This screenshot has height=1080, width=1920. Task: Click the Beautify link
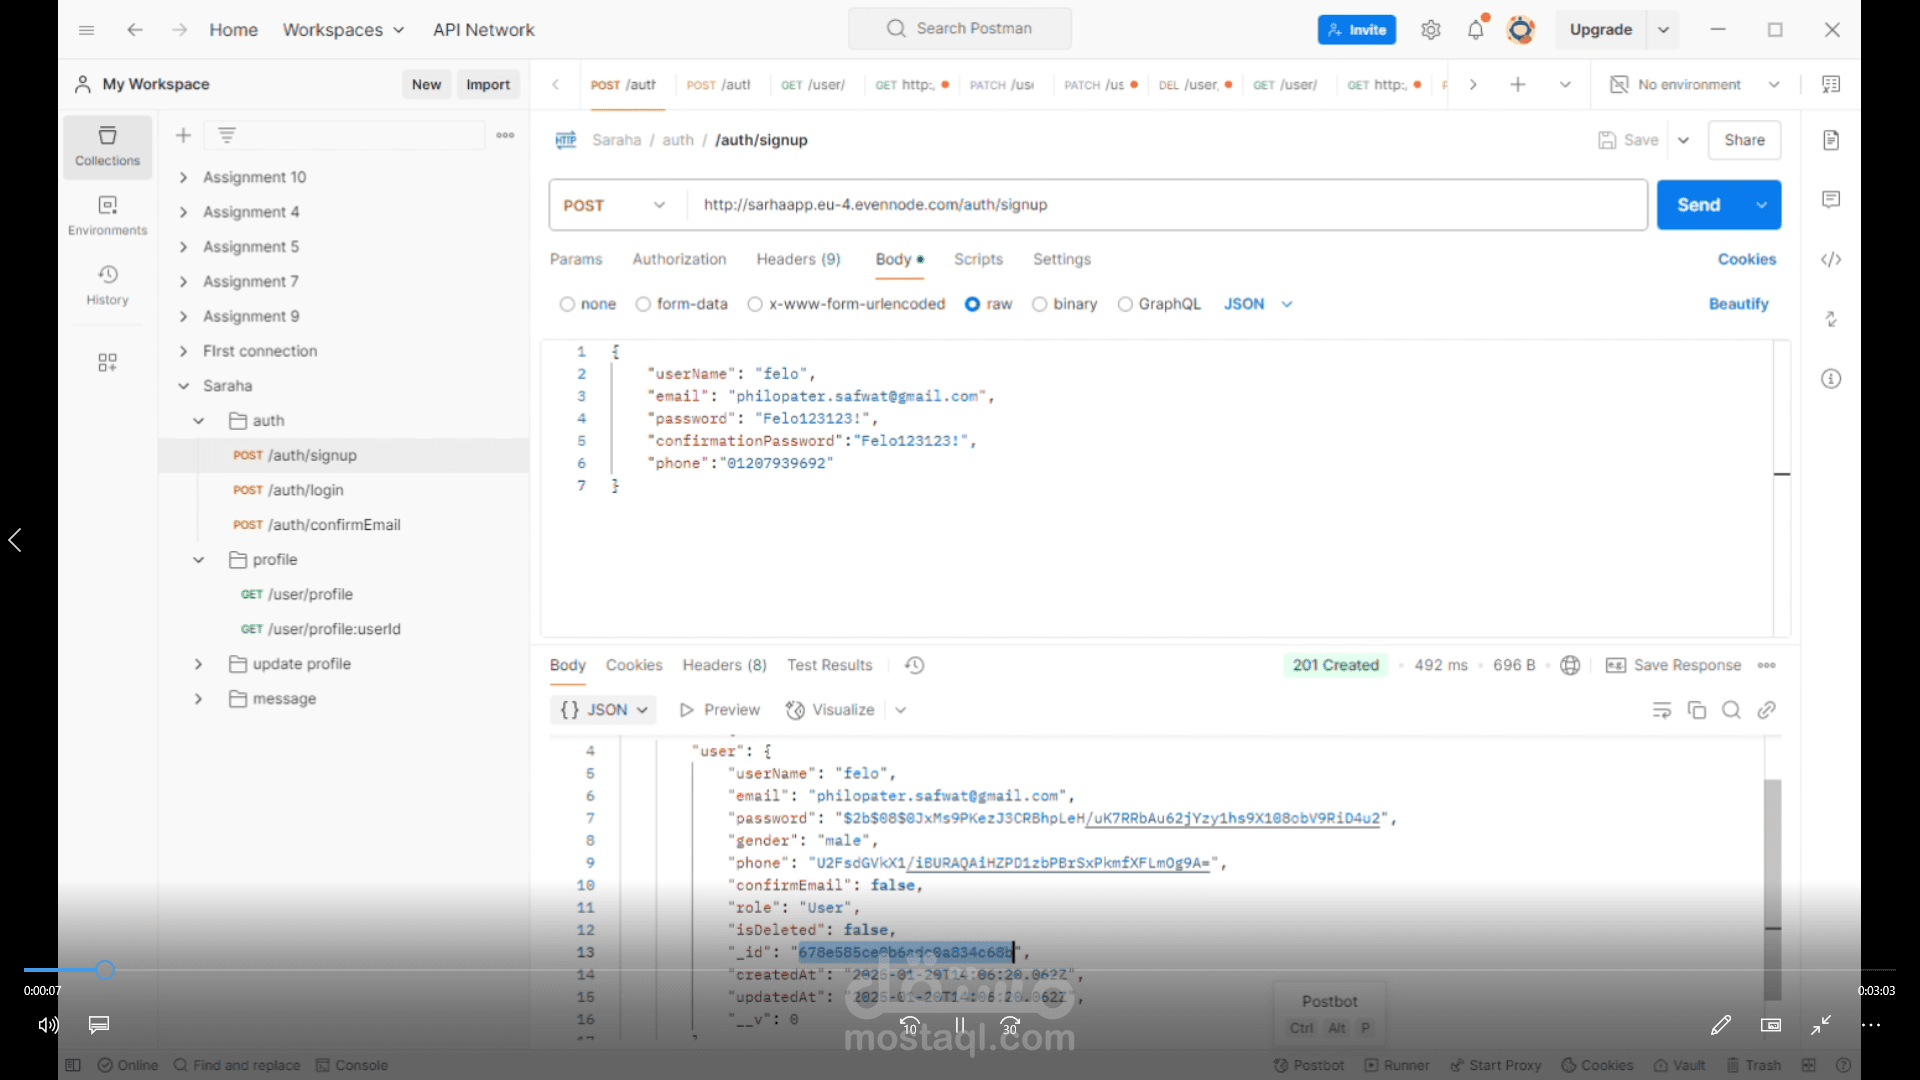tap(1738, 304)
